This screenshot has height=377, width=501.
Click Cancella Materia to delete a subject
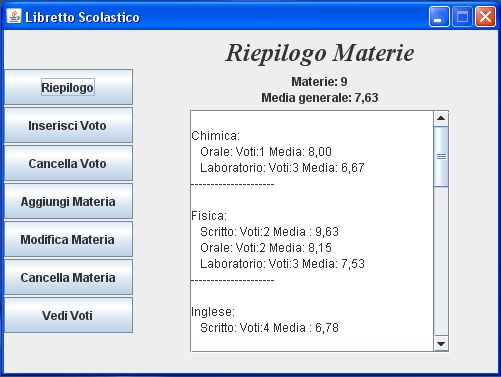click(x=68, y=277)
